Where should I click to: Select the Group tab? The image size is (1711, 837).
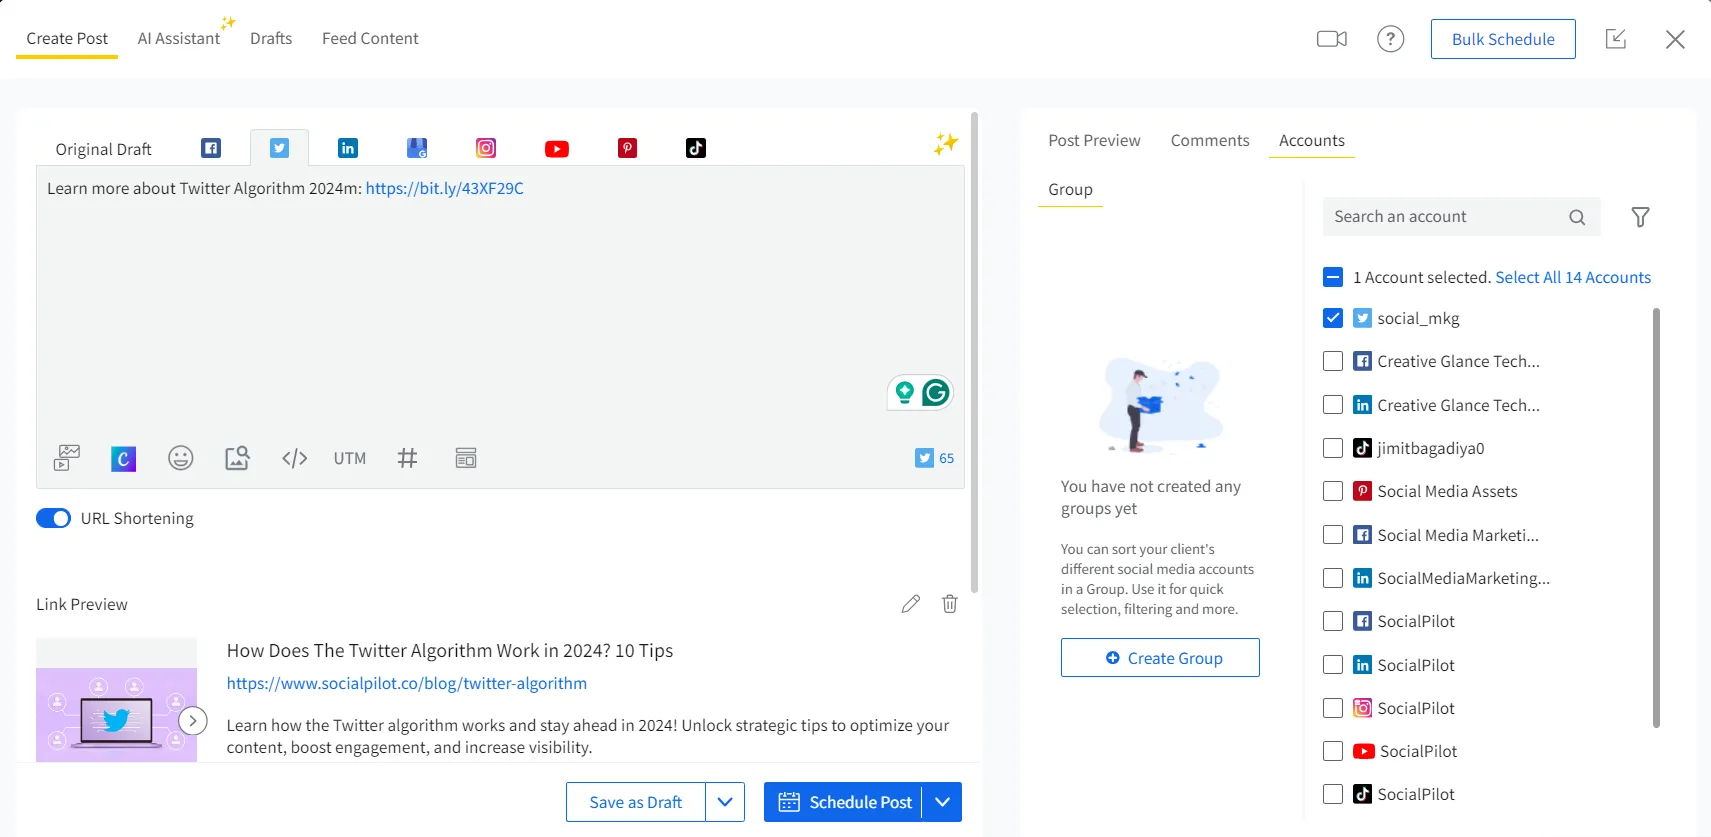tap(1070, 190)
